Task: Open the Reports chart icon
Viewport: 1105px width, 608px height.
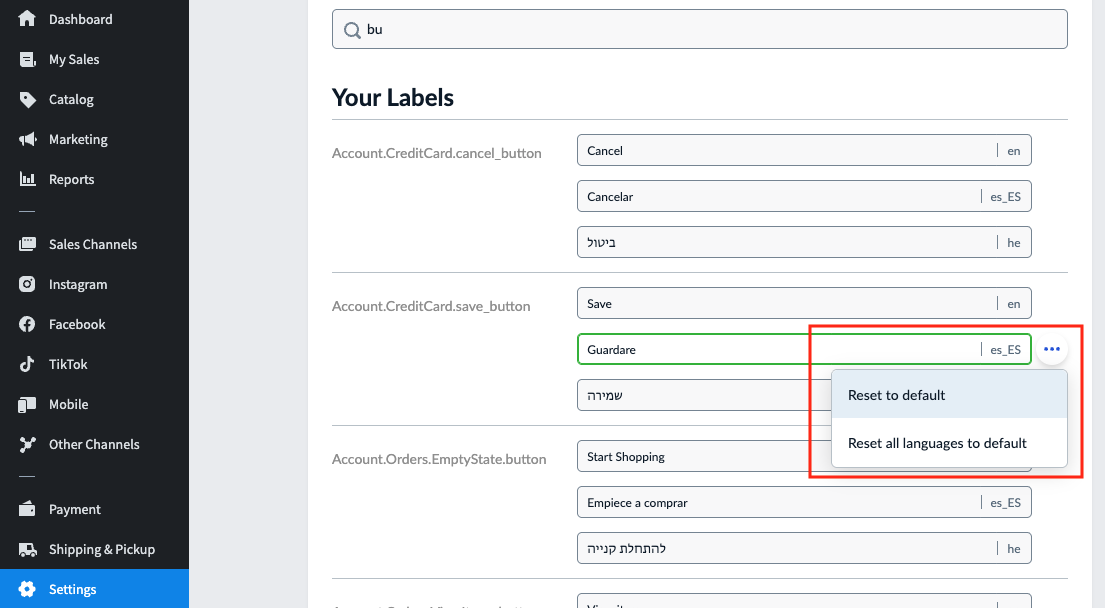Action: pos(28,179)
